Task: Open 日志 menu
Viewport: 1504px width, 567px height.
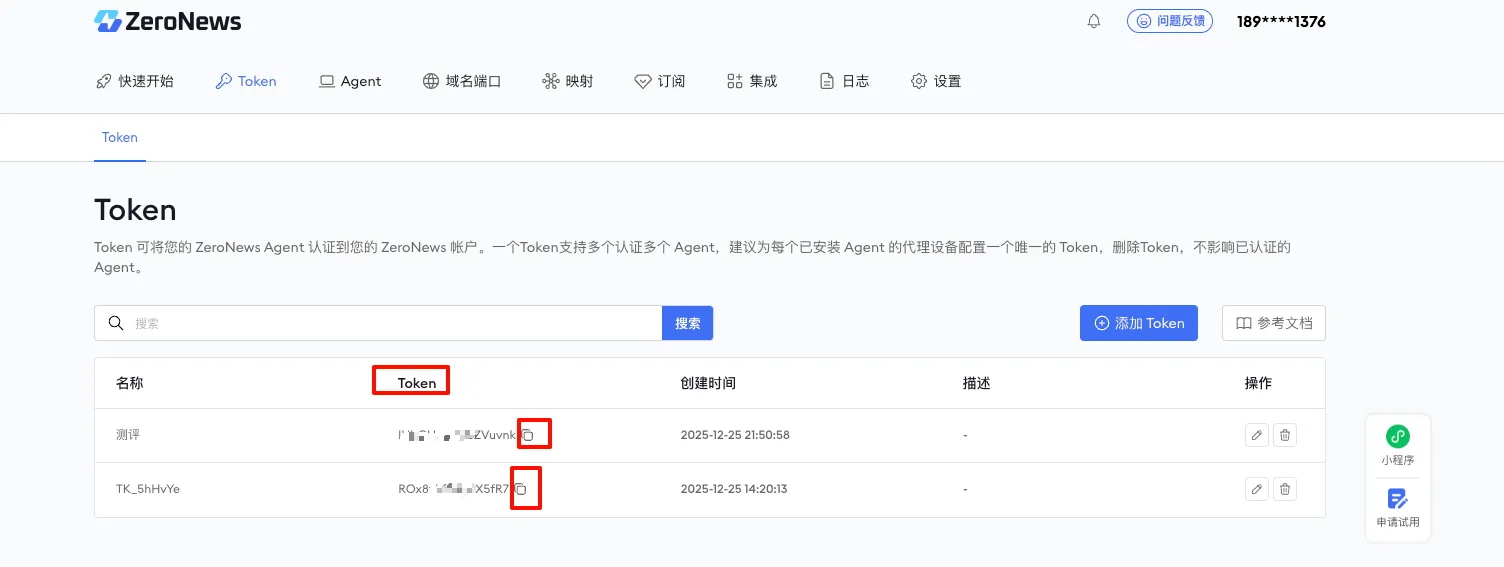Action: pyautogui.click(x=844, y=81)
